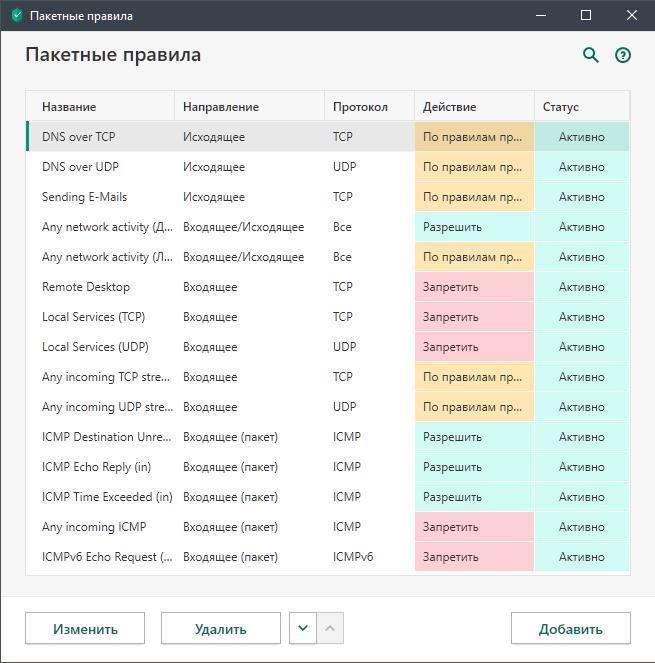Click the Kaspersky shield icon in title bar
Viewport: 655px width, 663px height.
[17, 16]
